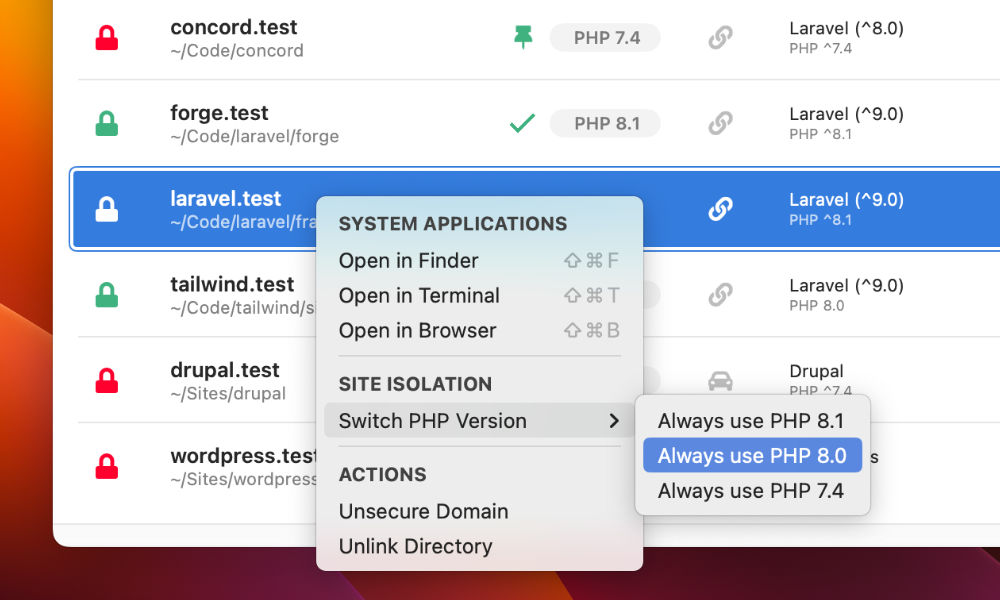Click Laravel (^9.0) in tailwind.test row
The image size is (1000, 600).
pyautogui.click(x=846, y=286)
